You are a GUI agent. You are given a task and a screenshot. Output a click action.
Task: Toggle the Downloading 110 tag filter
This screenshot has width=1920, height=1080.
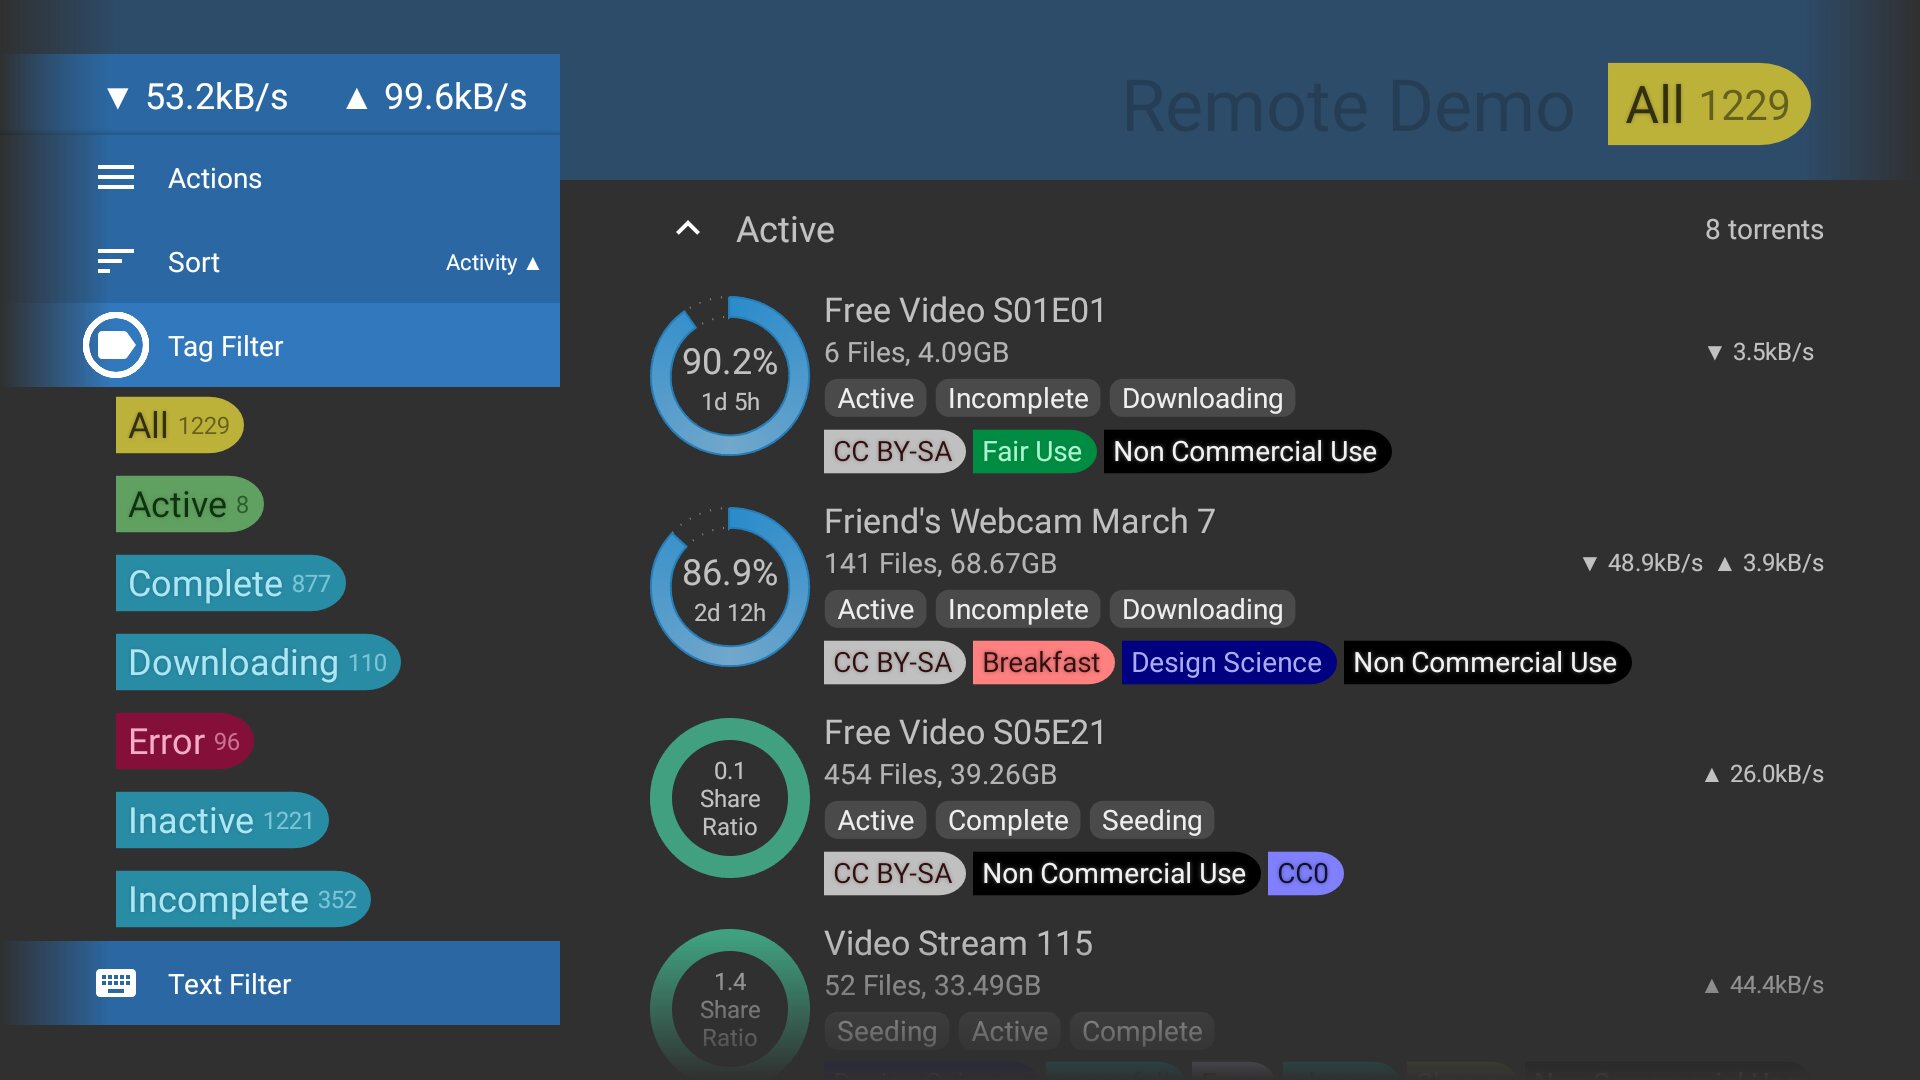257,662
